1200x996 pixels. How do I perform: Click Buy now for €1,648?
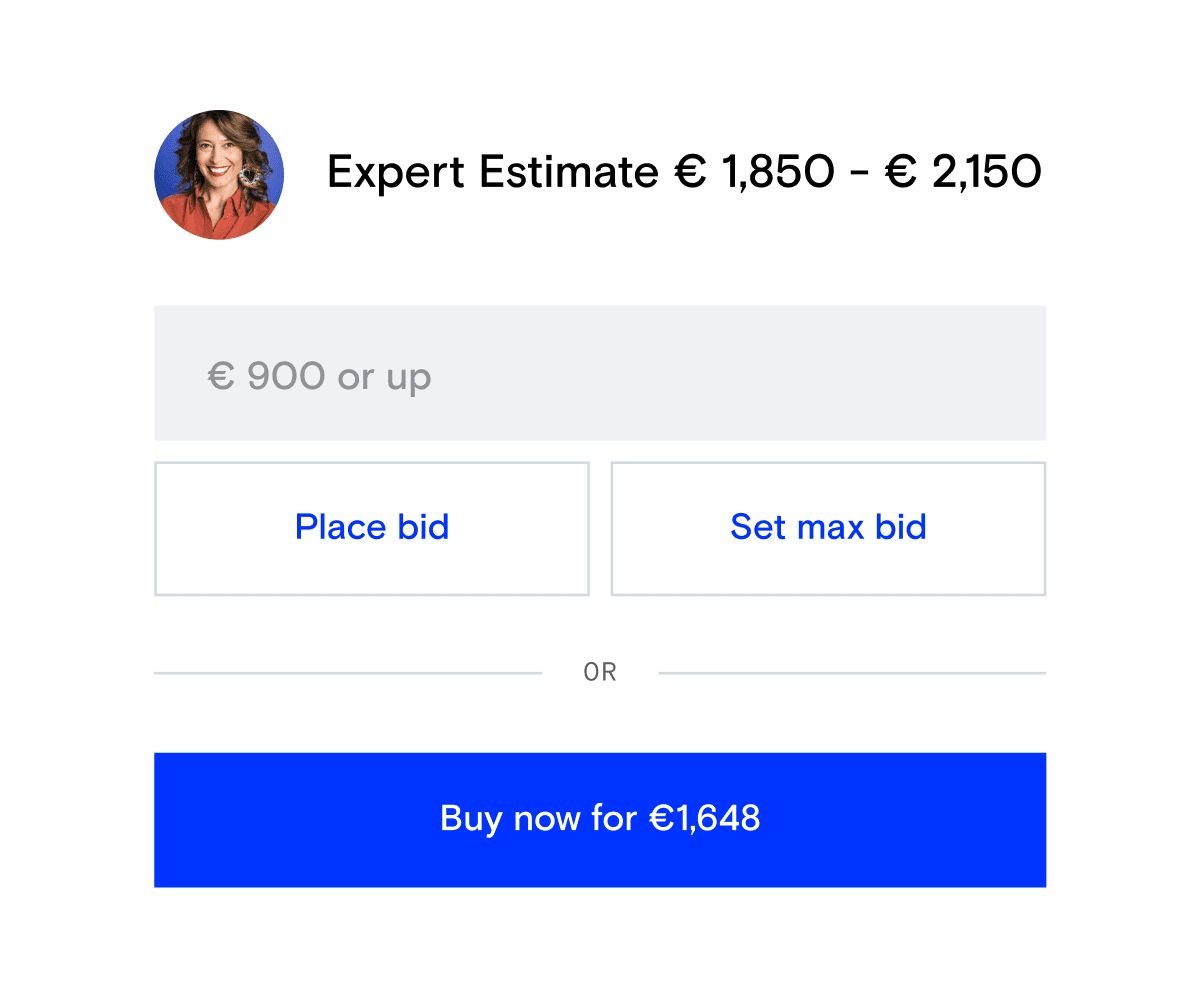tap(600, 819)
